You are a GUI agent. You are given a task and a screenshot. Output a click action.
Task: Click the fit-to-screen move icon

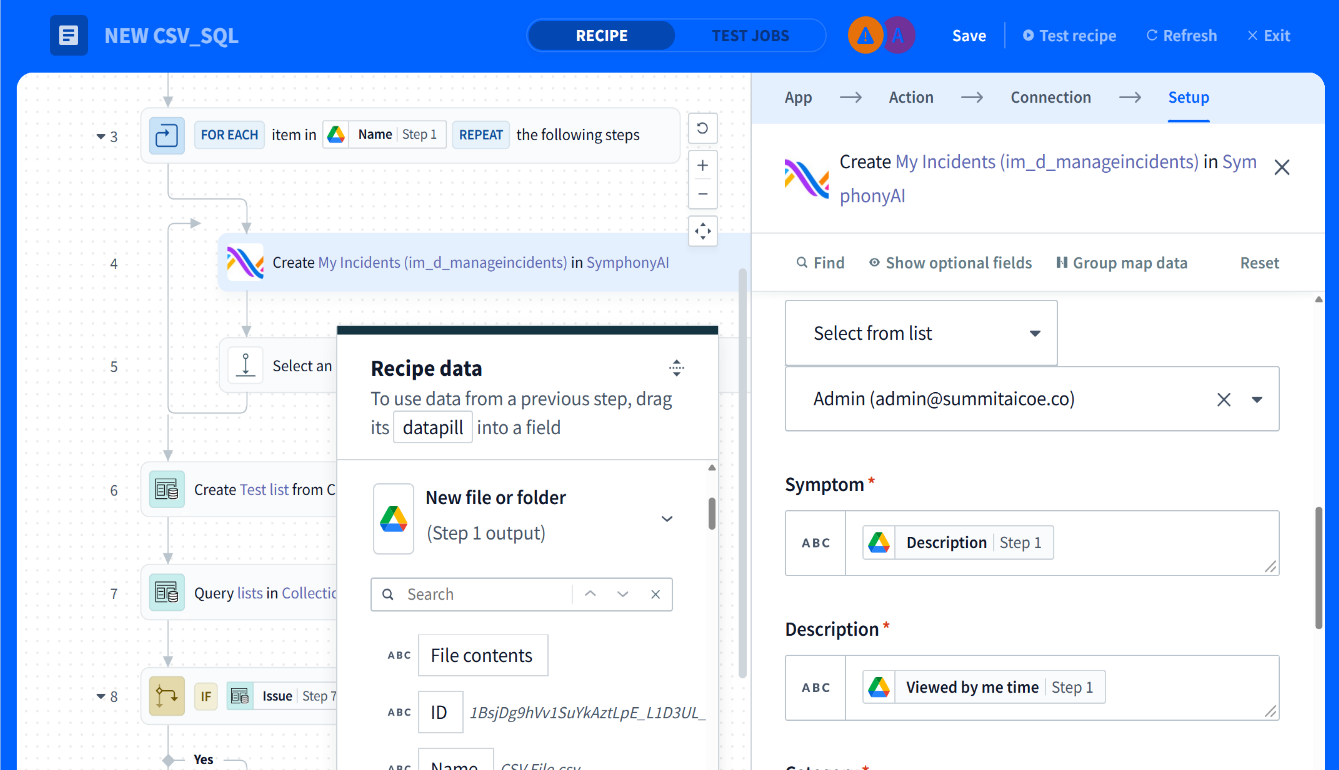point(703,231)
